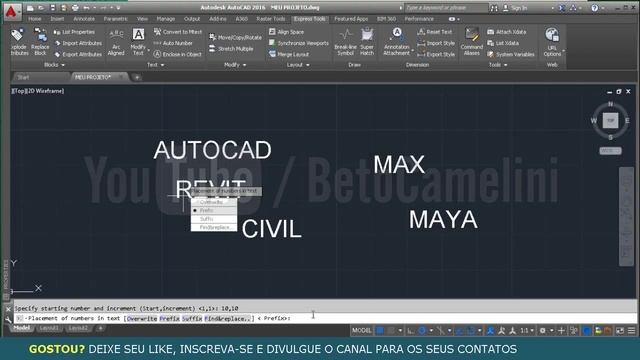Screen dimensions: 640x360
Task: Choose Enclose in Object
Action: tap(178, 54)
